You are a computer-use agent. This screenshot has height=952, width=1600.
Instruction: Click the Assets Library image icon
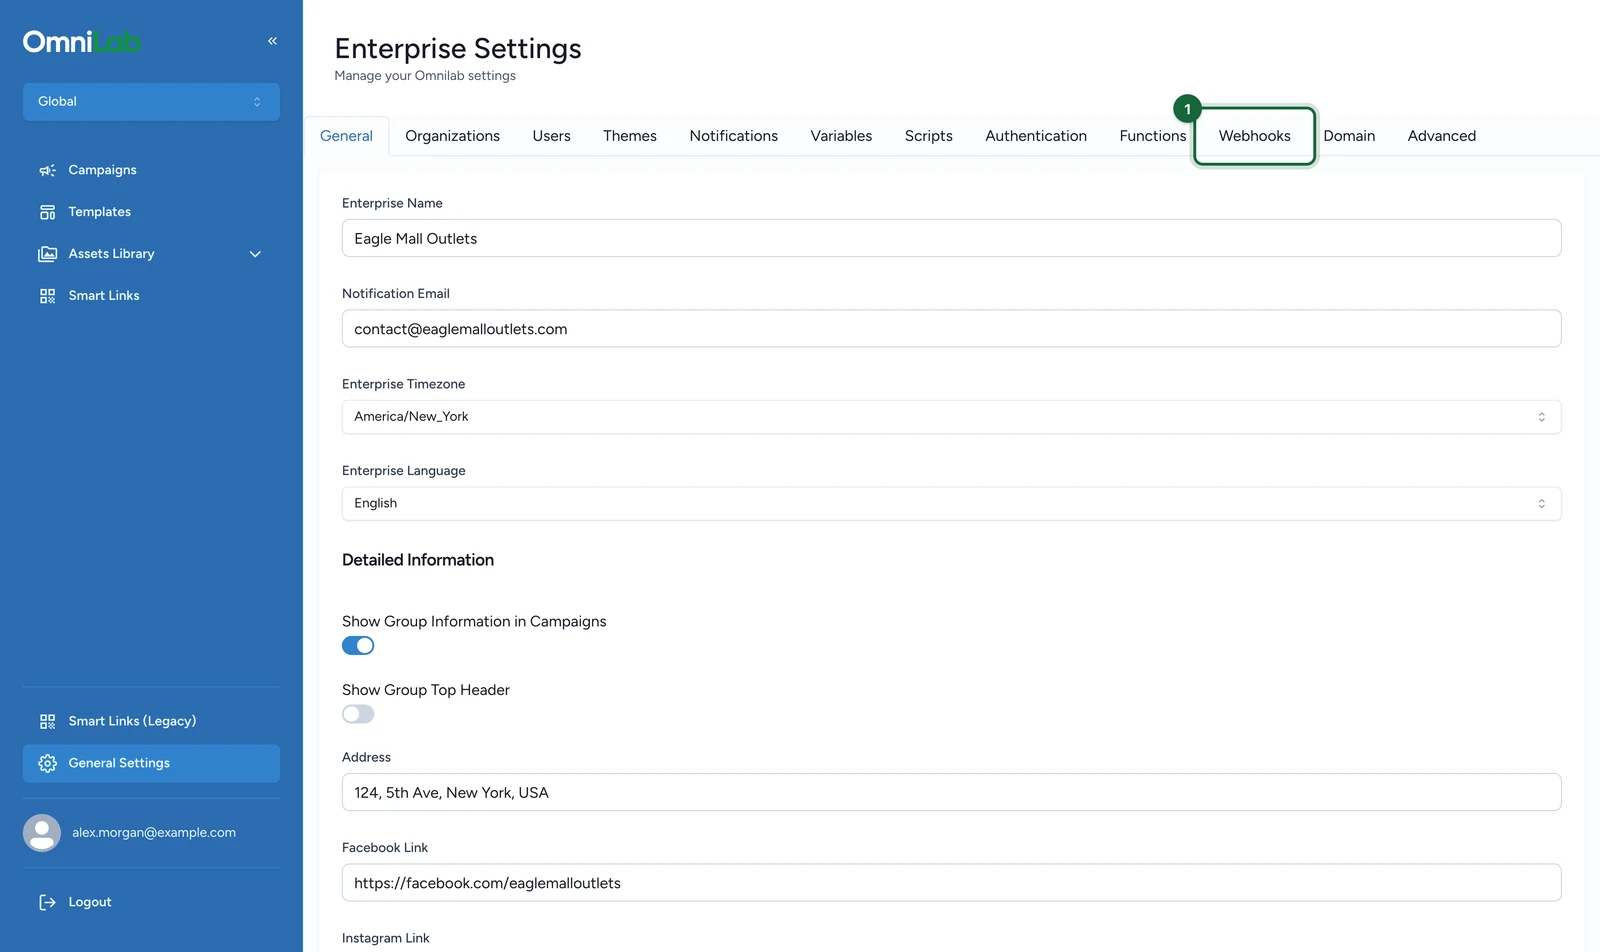pyautogui.click(x=47, y=254)
